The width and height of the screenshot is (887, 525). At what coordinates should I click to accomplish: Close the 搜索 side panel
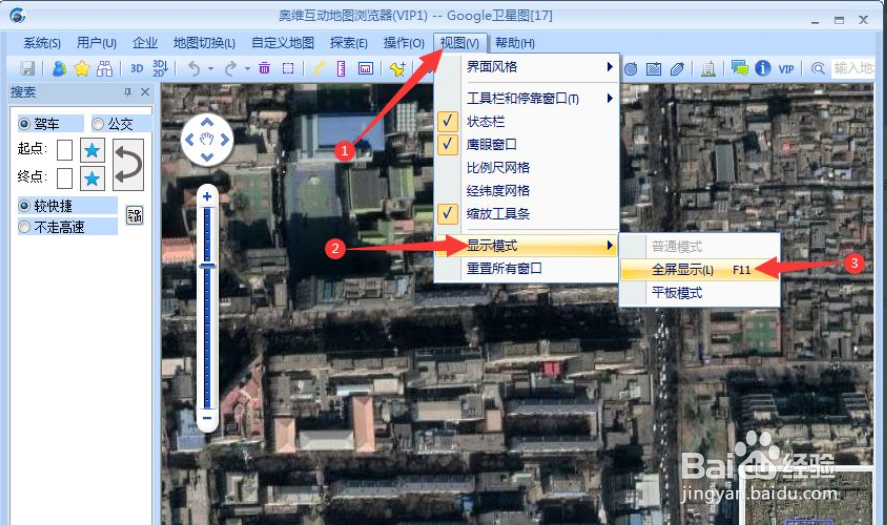click(x=145, y=92)
